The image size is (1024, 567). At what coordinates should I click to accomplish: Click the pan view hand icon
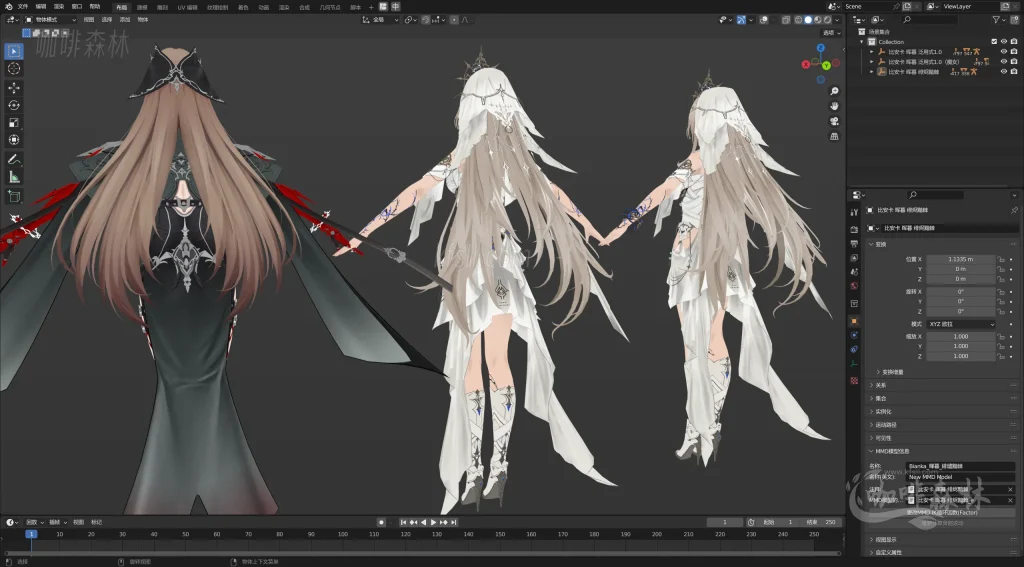[x=834, y=106]
